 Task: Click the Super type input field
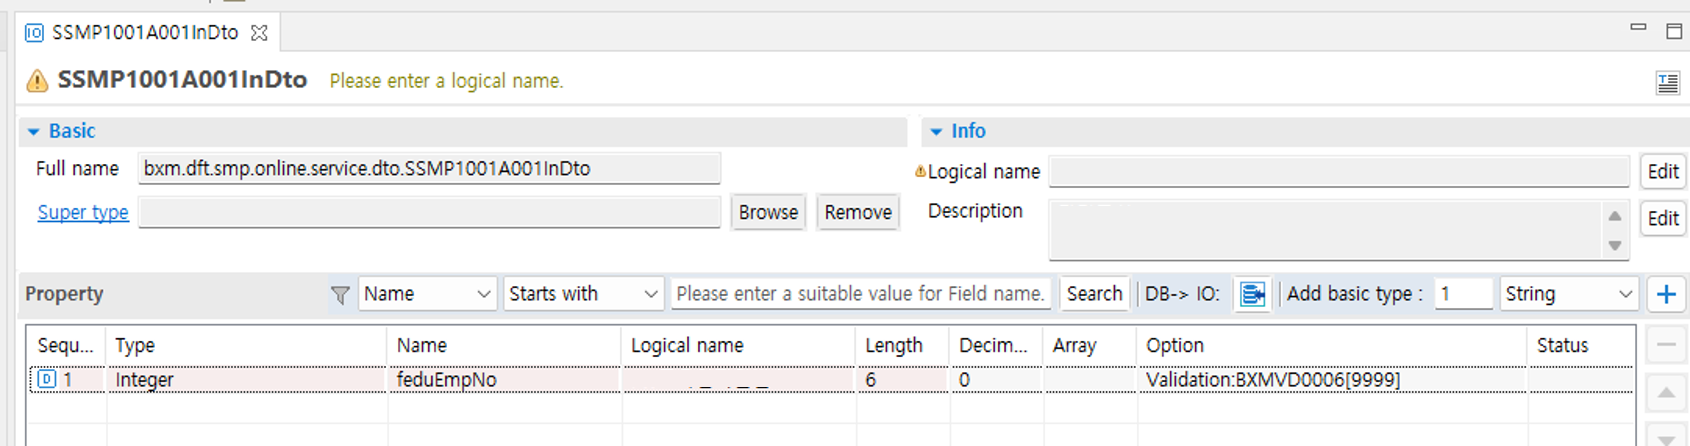coord(429,212)
